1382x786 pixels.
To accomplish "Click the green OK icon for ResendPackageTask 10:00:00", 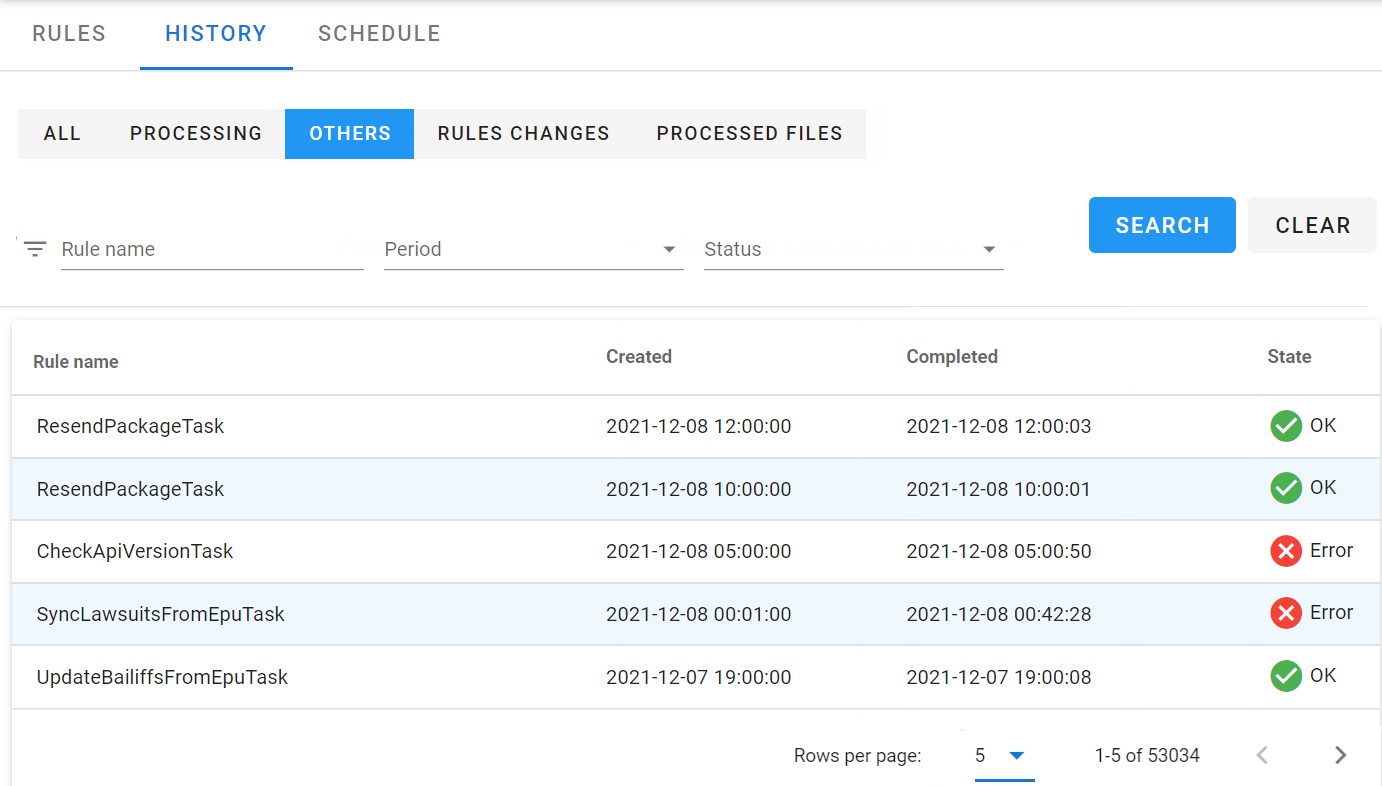I will pyautogui.click(x=1285, y=488).
